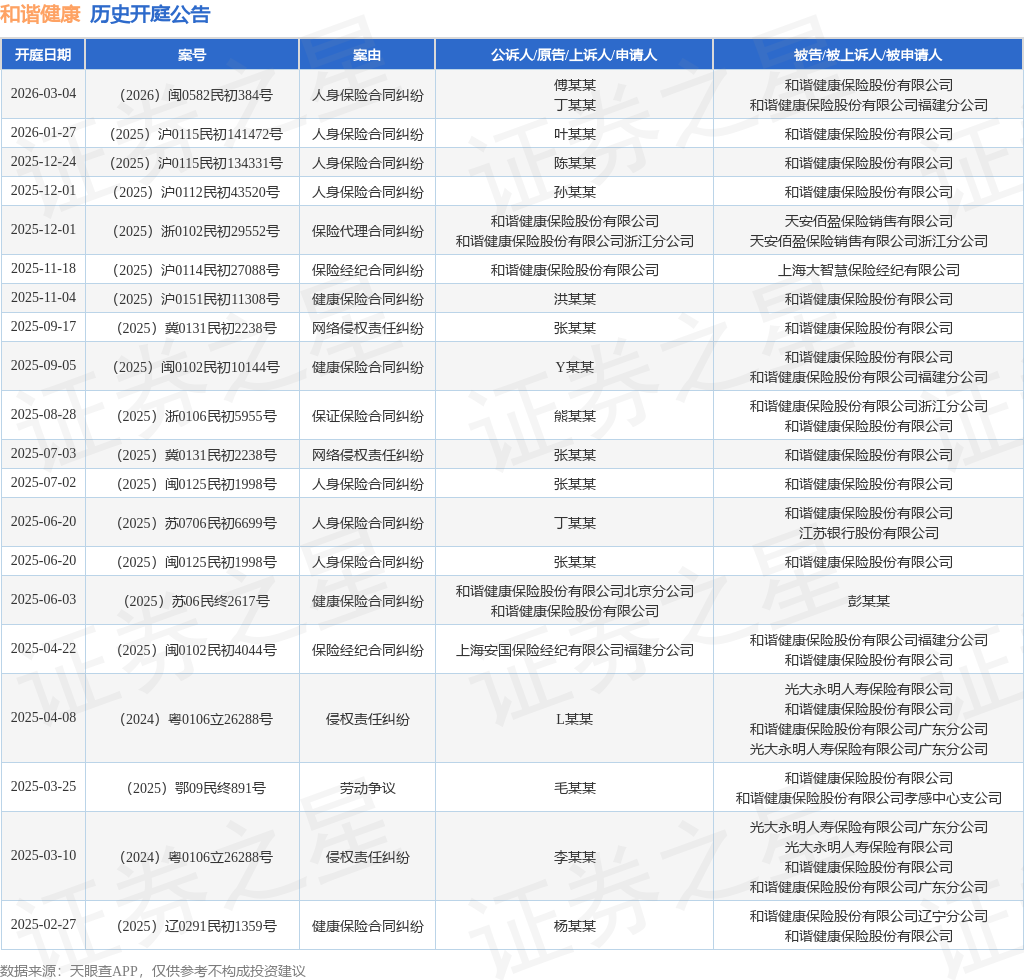Click plaintiff 叶某某
The height and width of the screenshot is (980, 1024).
click(x=574, y=134)
